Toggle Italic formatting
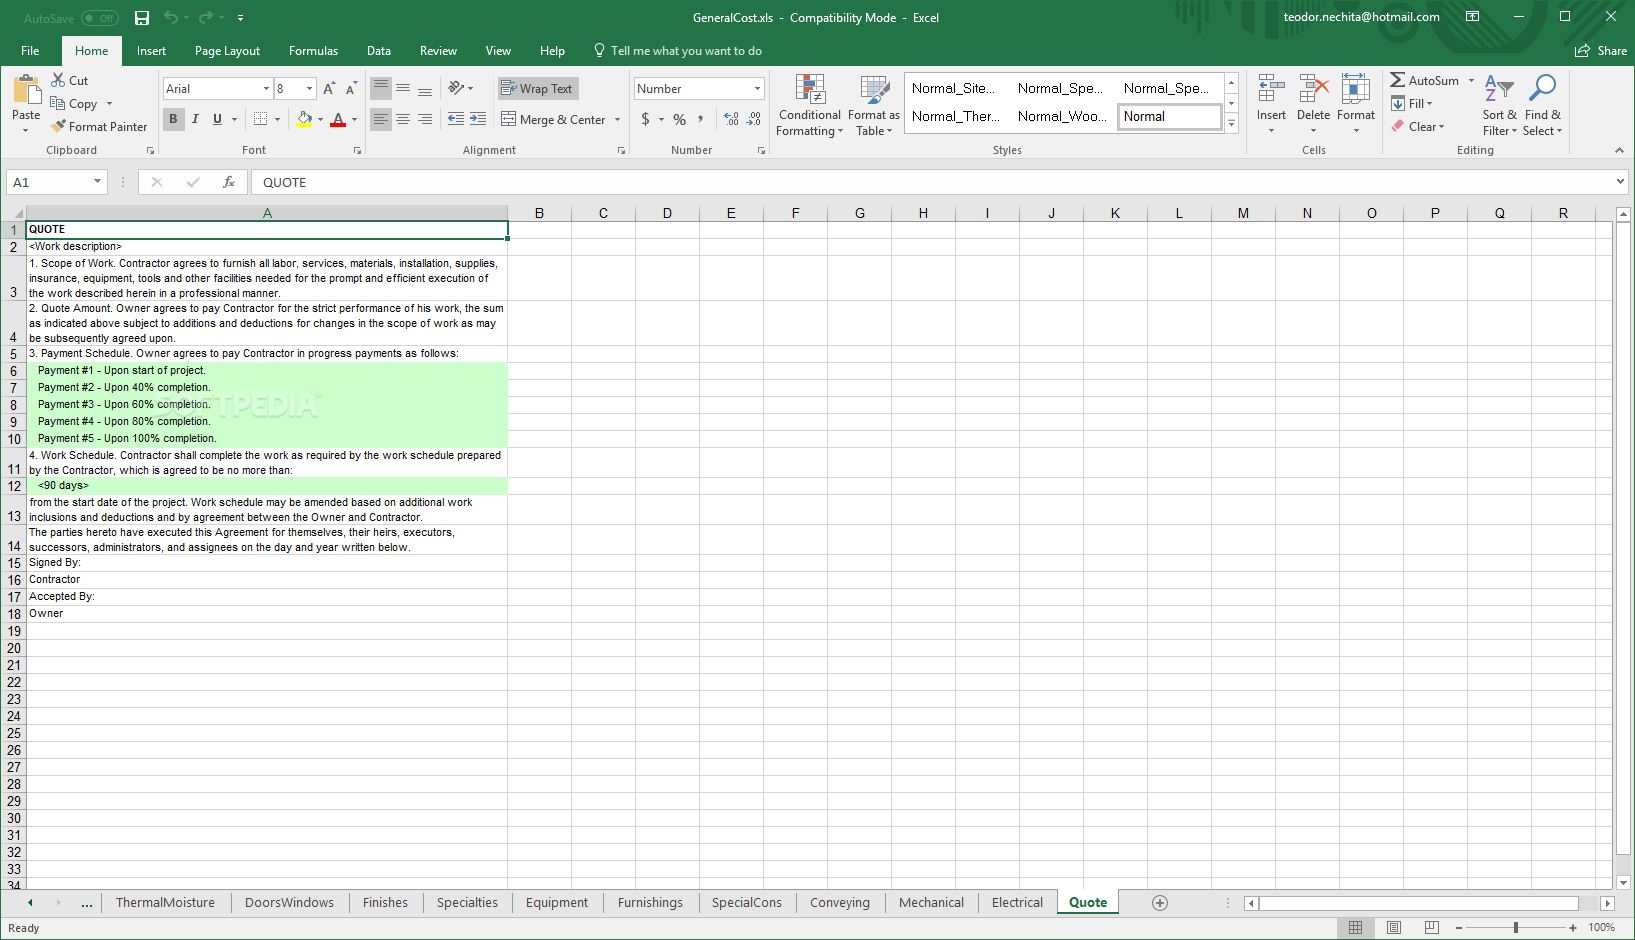 point(195,119)
